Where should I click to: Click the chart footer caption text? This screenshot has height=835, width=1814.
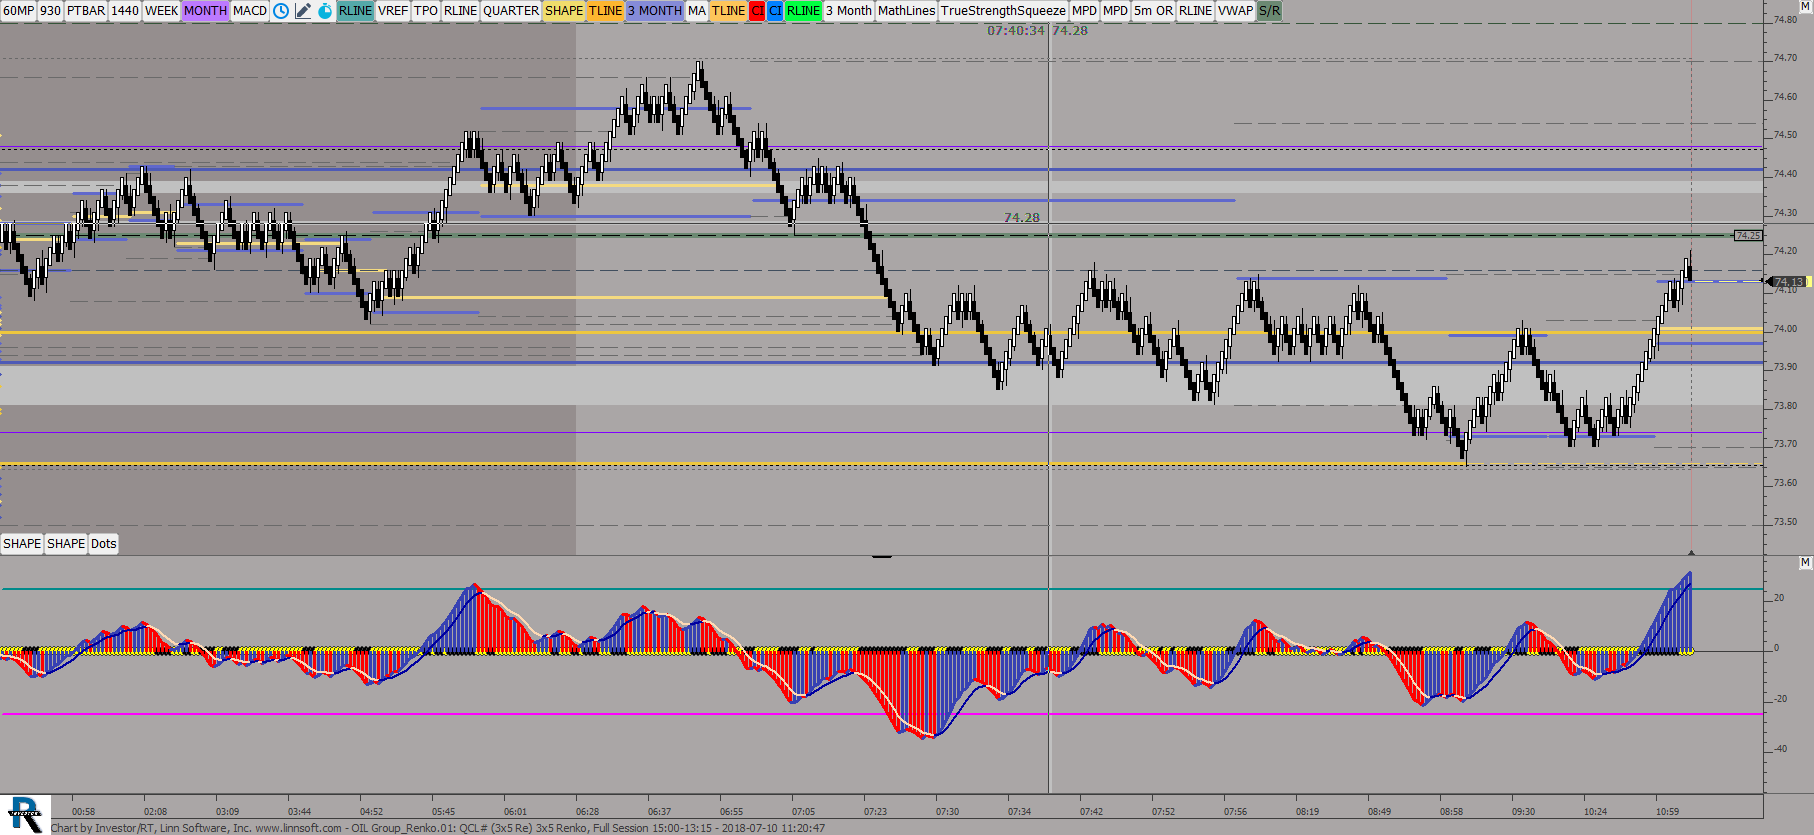coord(438,828)
